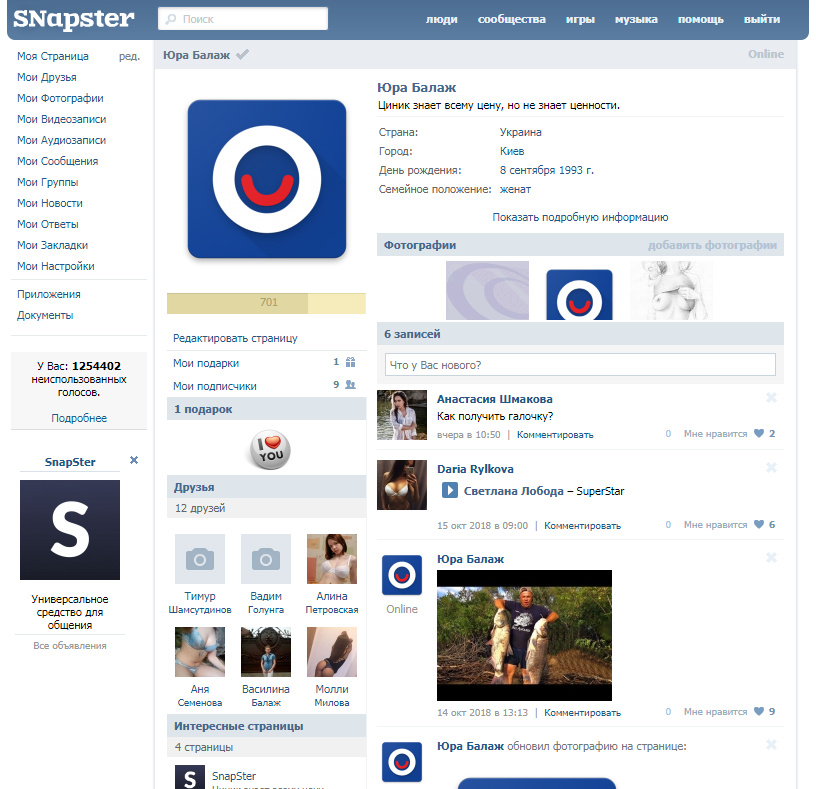Click the SNapster logo in header
The width and height of the screenshot is (816, 789).
tap(73, 19)
